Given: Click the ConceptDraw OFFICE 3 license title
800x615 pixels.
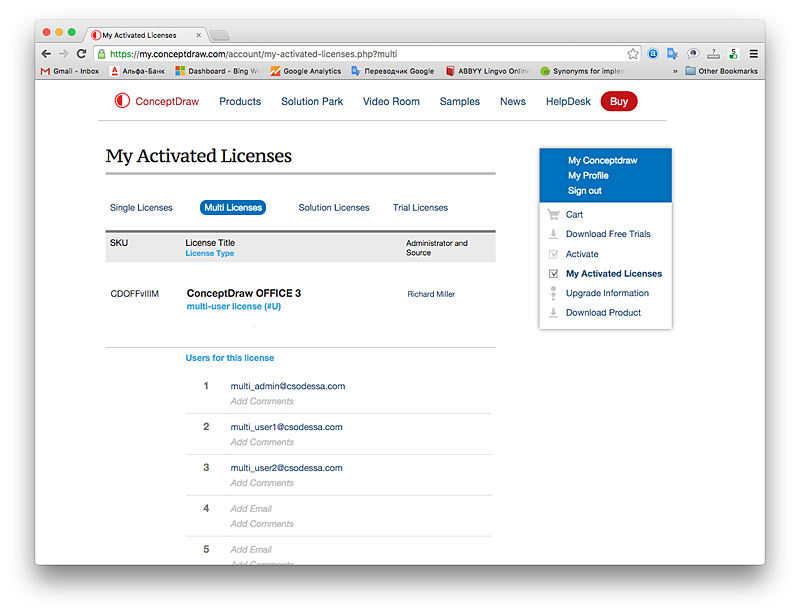Looking at the screenshot, I should click(x=244, y=293).
